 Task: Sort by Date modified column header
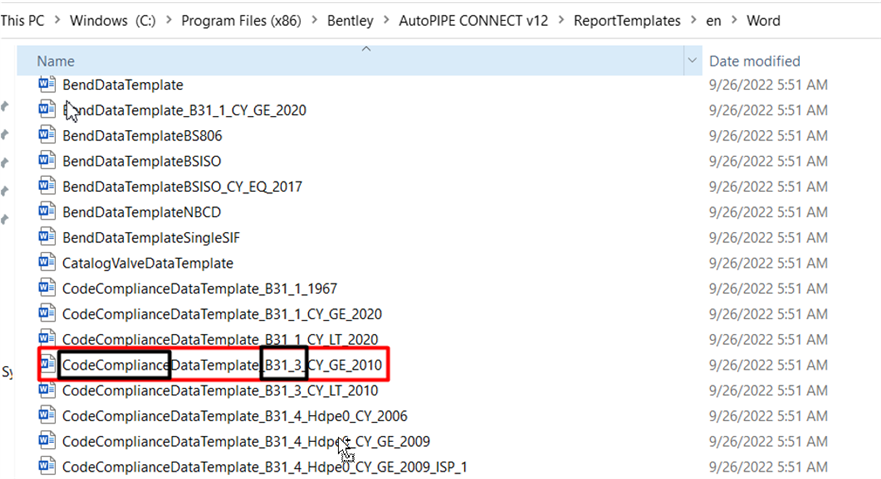755,61
